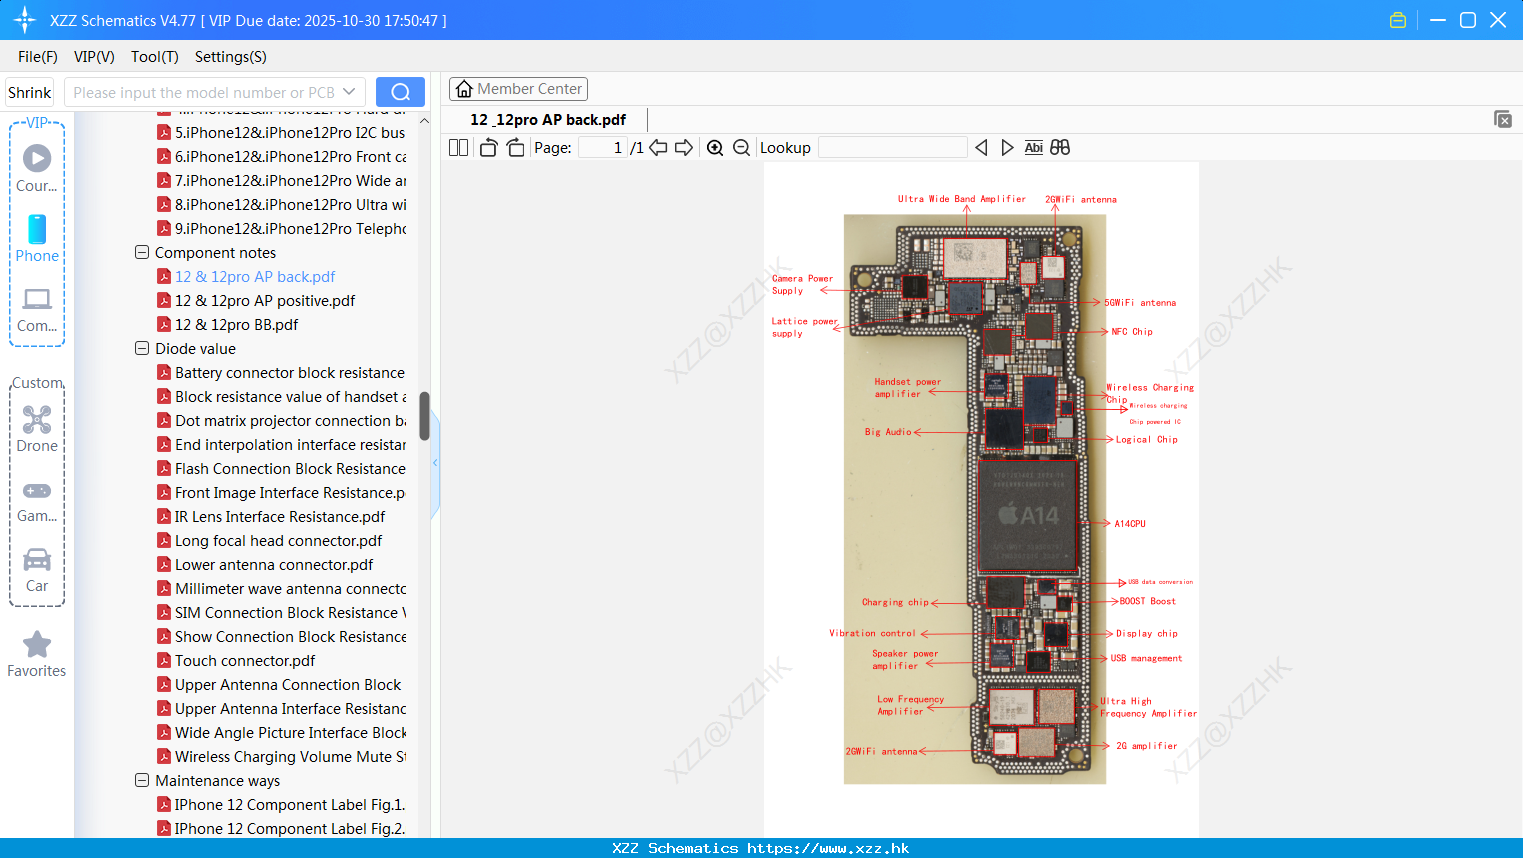Image resolution: width=1523 pixels, height=858 pixels.
Task: Collapse the Maintenance ways group
Action: coord(142,781)
